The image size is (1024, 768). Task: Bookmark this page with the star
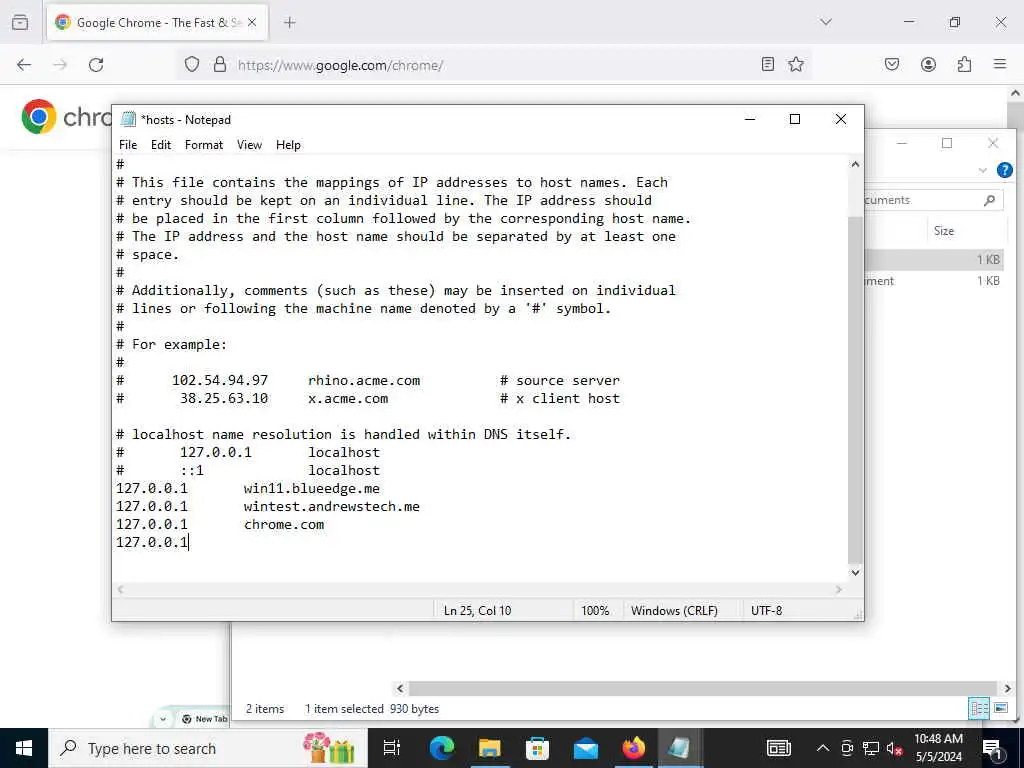coord(795,64)
